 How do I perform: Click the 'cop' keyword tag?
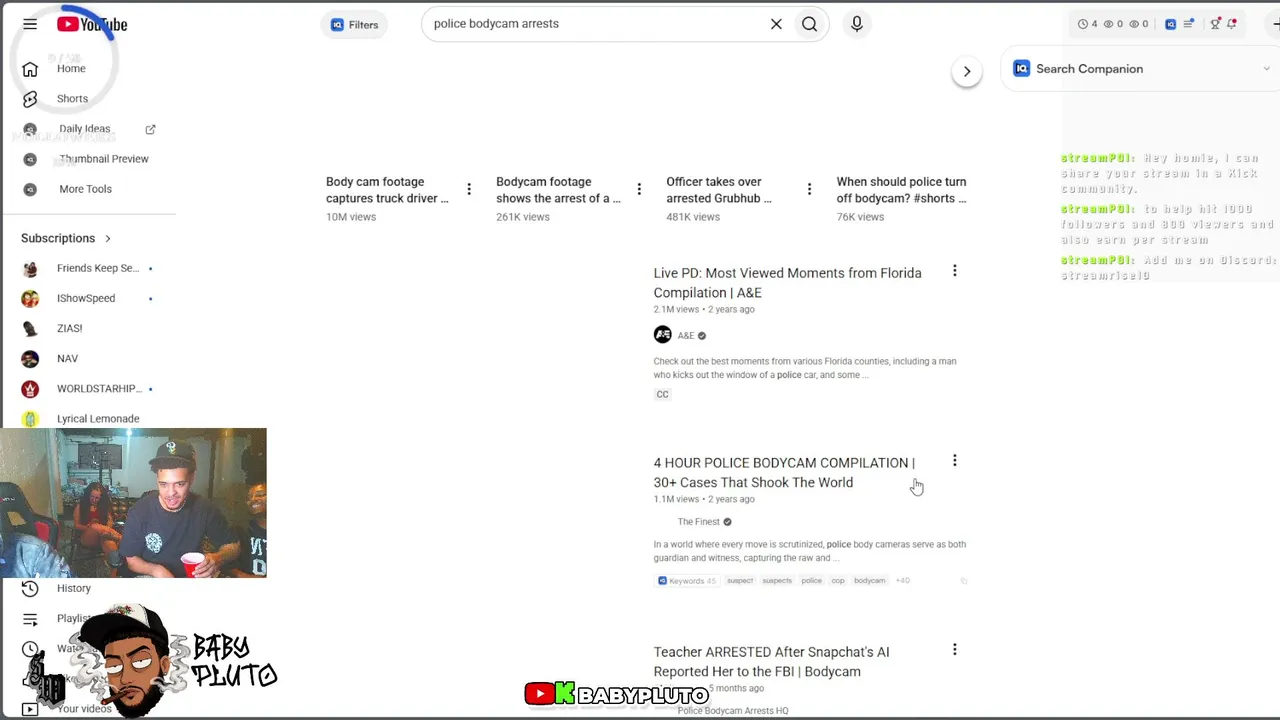[x=838, y=581]
